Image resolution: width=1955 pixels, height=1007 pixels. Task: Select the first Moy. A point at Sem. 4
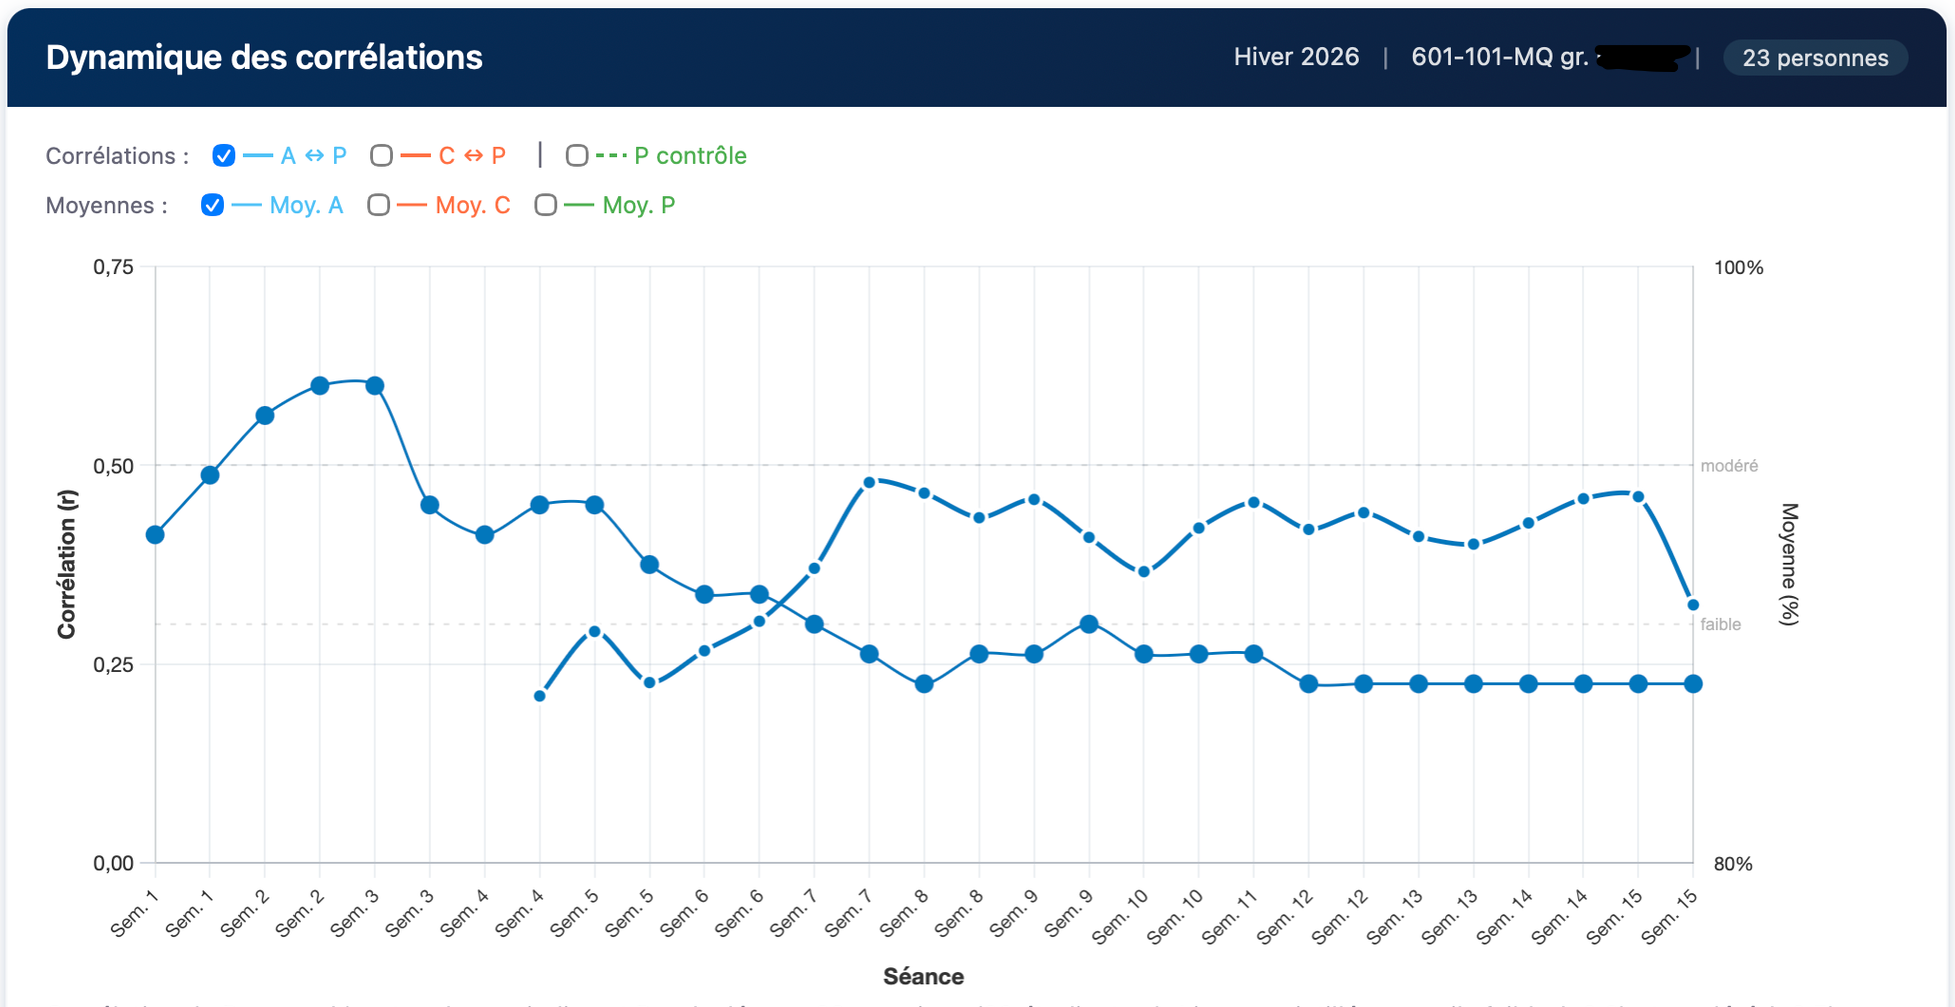[540, 696]
